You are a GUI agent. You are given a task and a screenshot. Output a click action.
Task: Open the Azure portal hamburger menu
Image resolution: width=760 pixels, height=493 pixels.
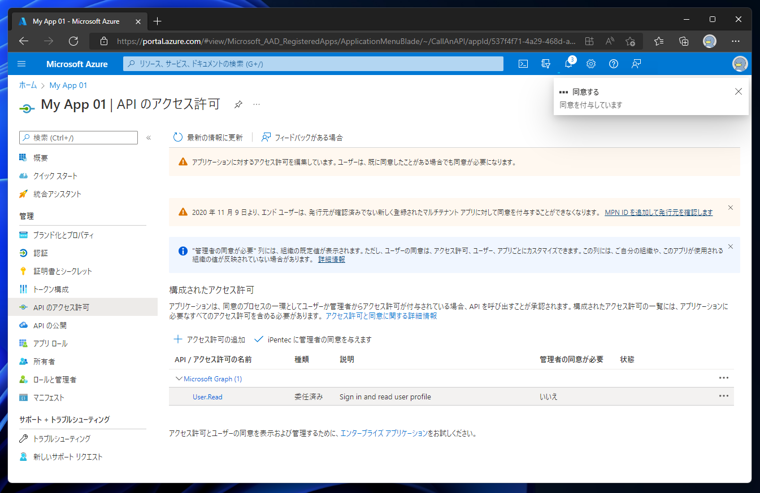(21, 64)
